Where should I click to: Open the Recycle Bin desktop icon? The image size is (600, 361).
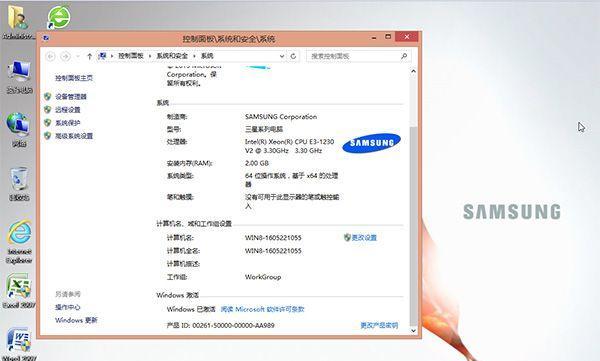coord(19,184)
